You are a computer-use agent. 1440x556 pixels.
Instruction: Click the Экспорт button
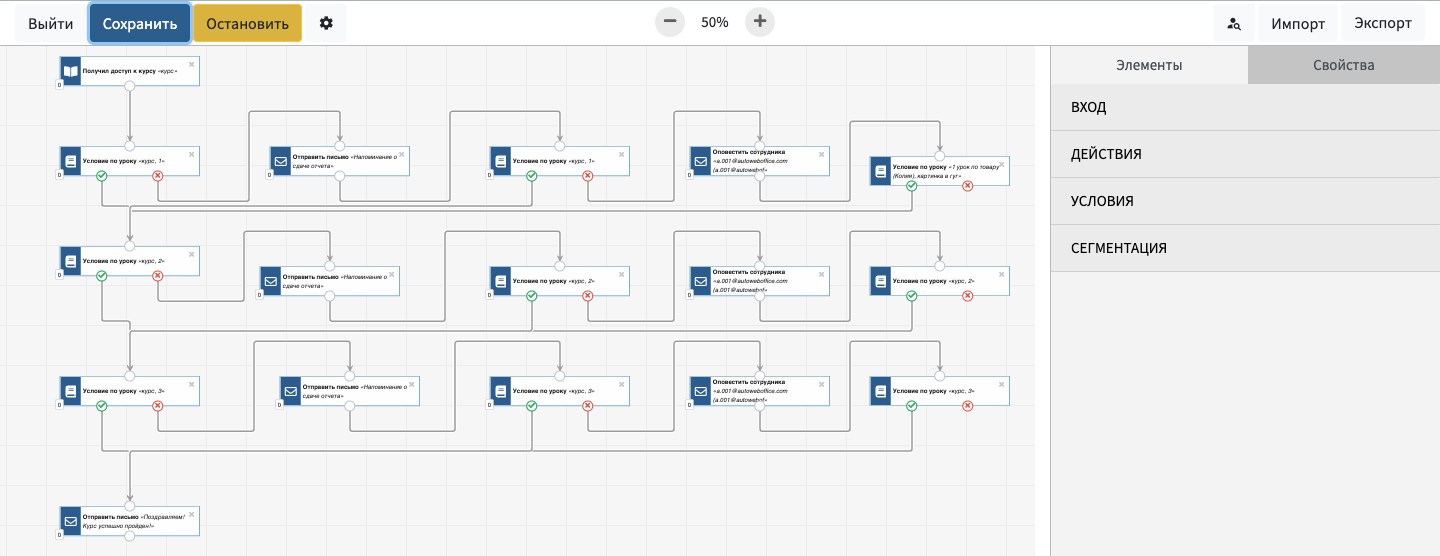click(x=1383, y=23)
